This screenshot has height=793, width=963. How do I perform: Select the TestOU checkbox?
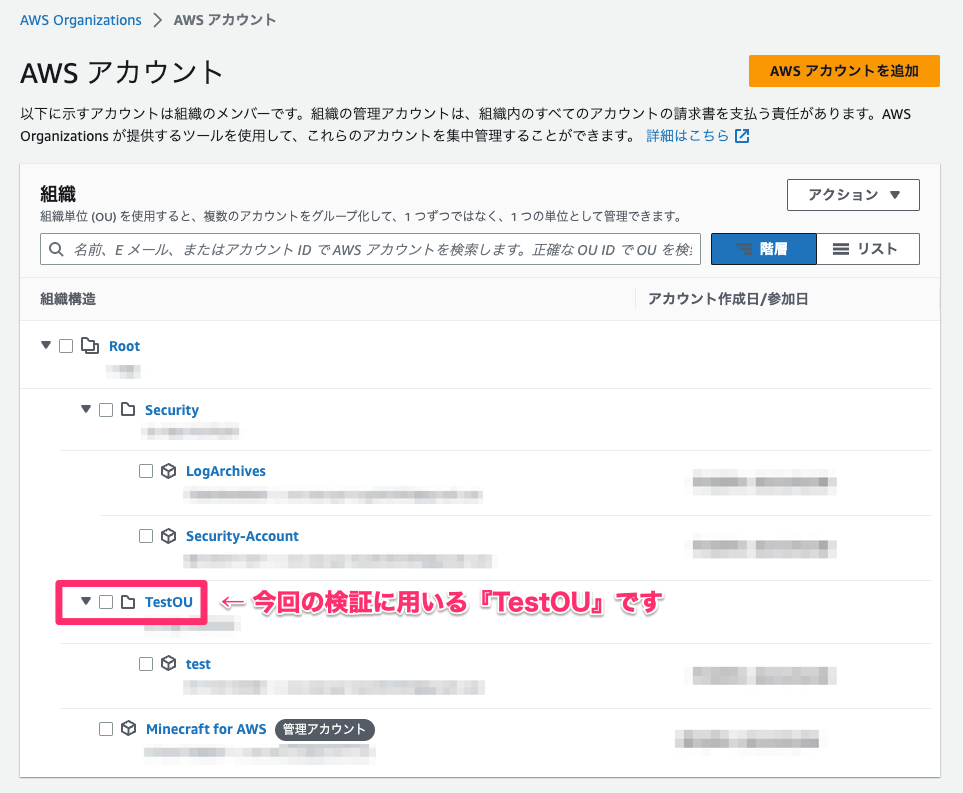click(x=106, y=602)
